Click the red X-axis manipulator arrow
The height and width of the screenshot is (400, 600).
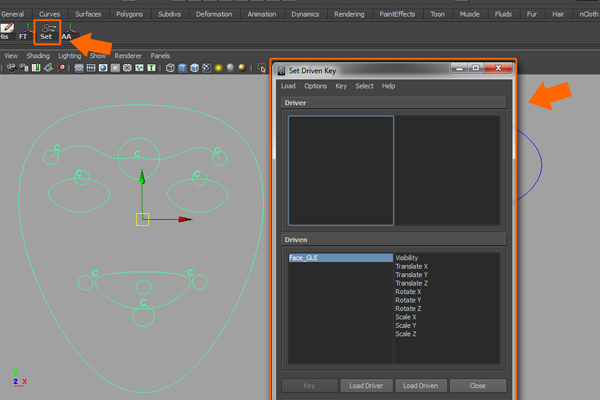[185, 219]
